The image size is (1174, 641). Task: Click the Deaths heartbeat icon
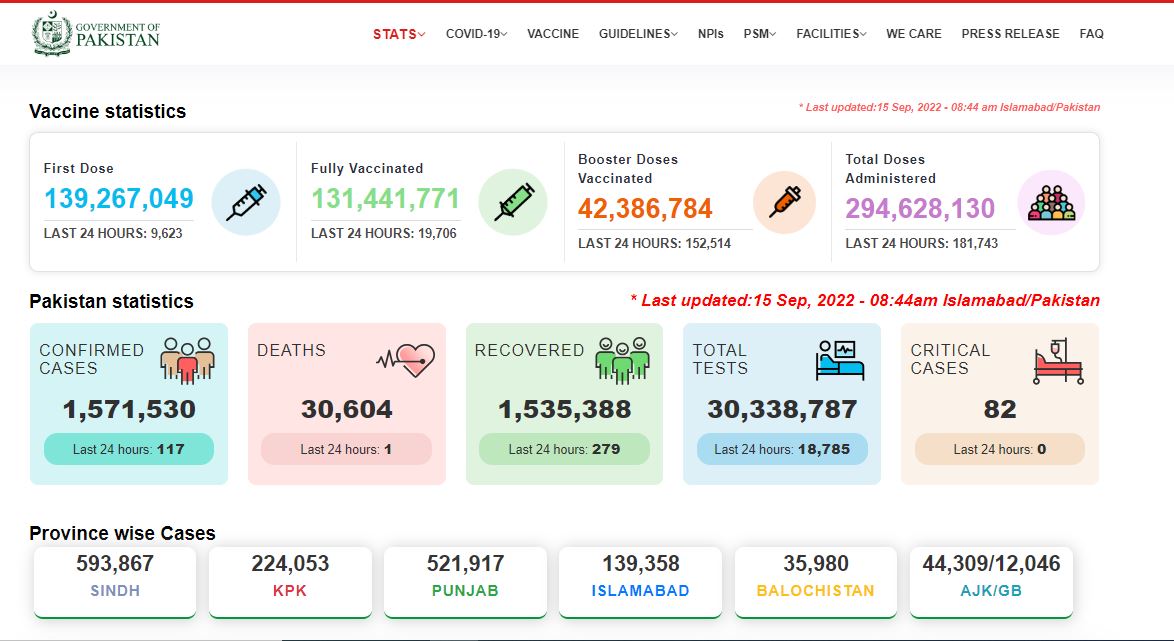coord(405,360)
